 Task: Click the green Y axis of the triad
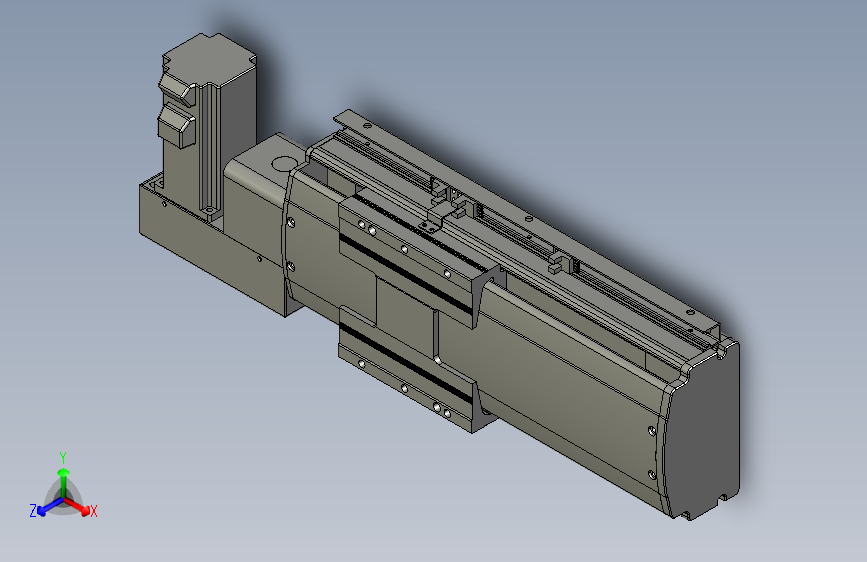[x=64, y=482]
